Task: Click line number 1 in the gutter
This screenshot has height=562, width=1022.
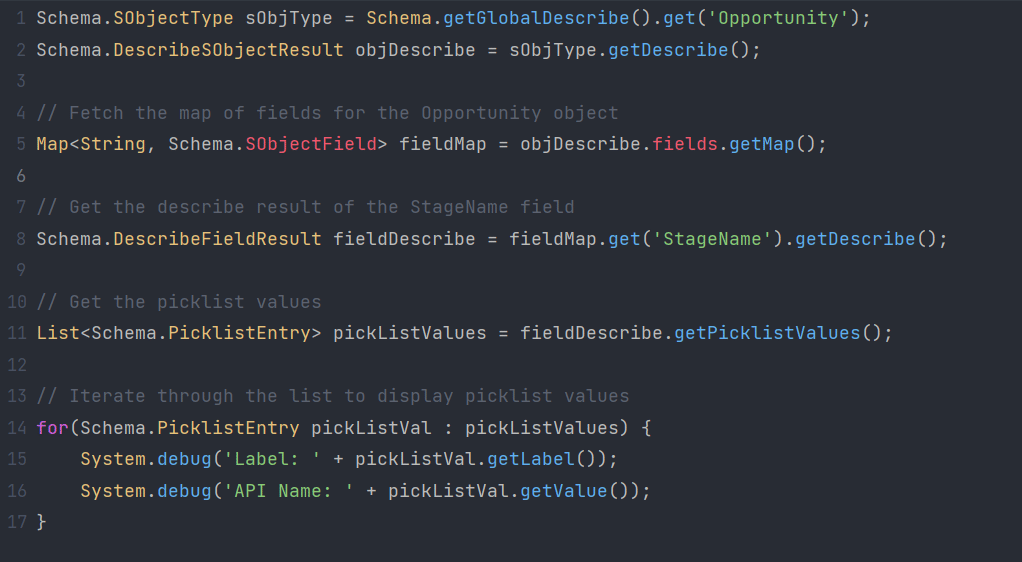Action: 20,18
